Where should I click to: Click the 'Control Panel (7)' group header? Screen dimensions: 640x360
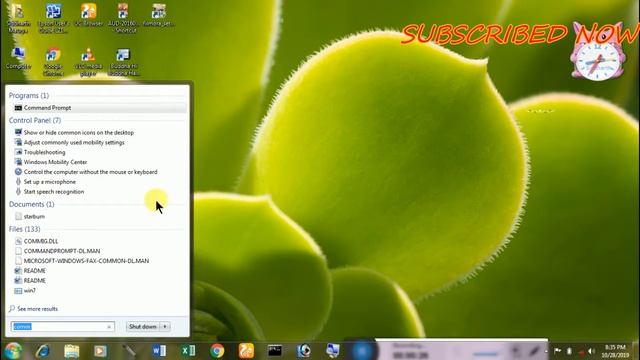click(x=35, y=120)
